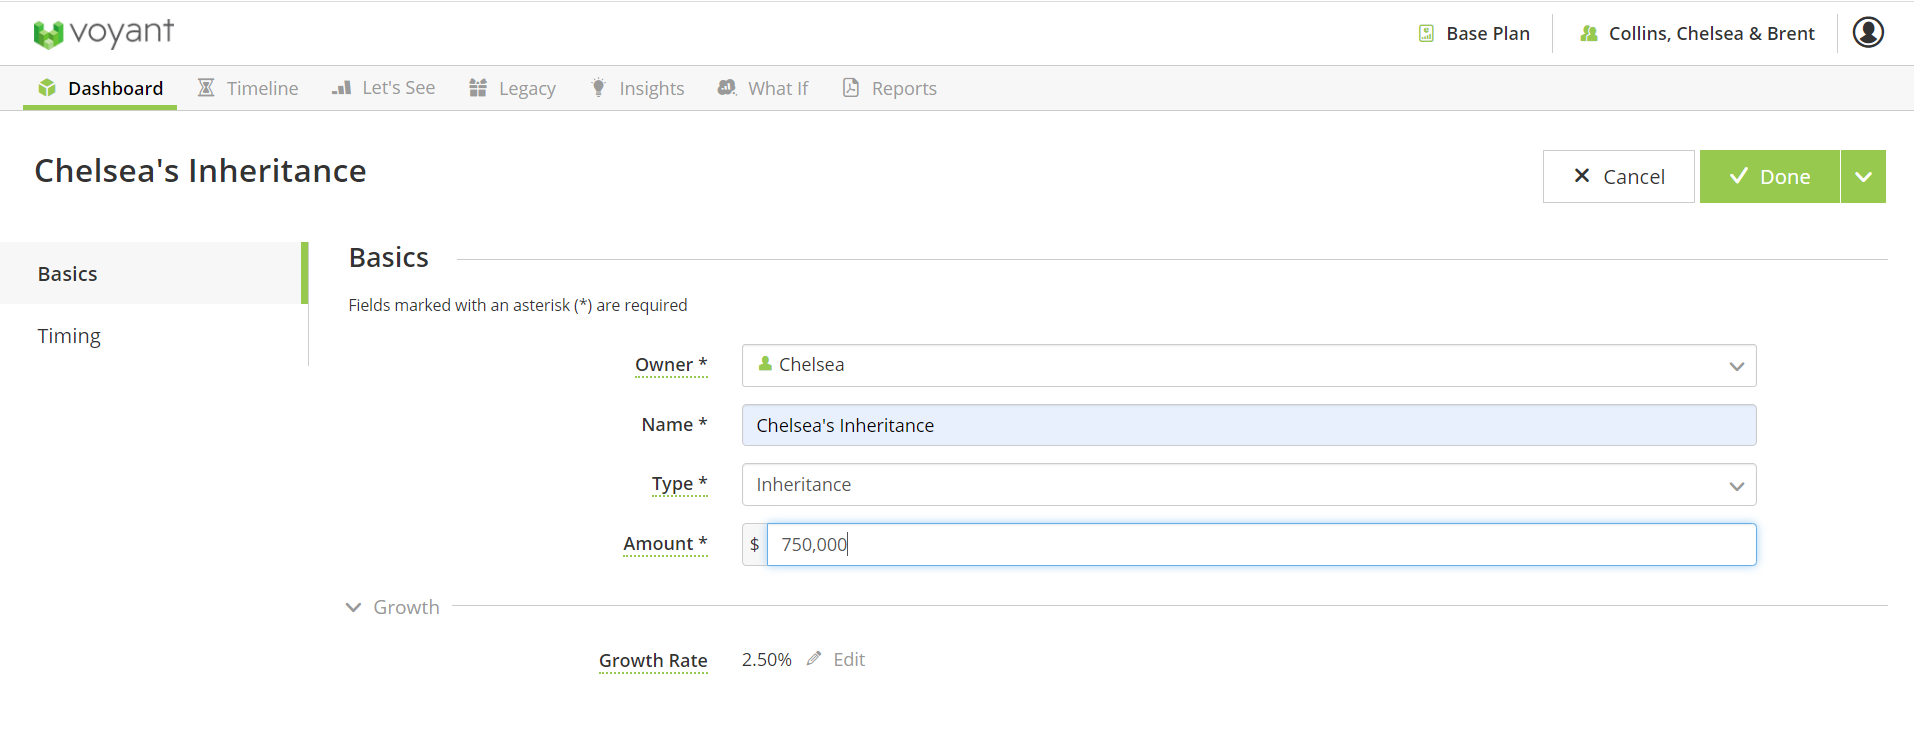
Task: Click the Amount field containing 750,000
Action: (x=1260, y=545)
